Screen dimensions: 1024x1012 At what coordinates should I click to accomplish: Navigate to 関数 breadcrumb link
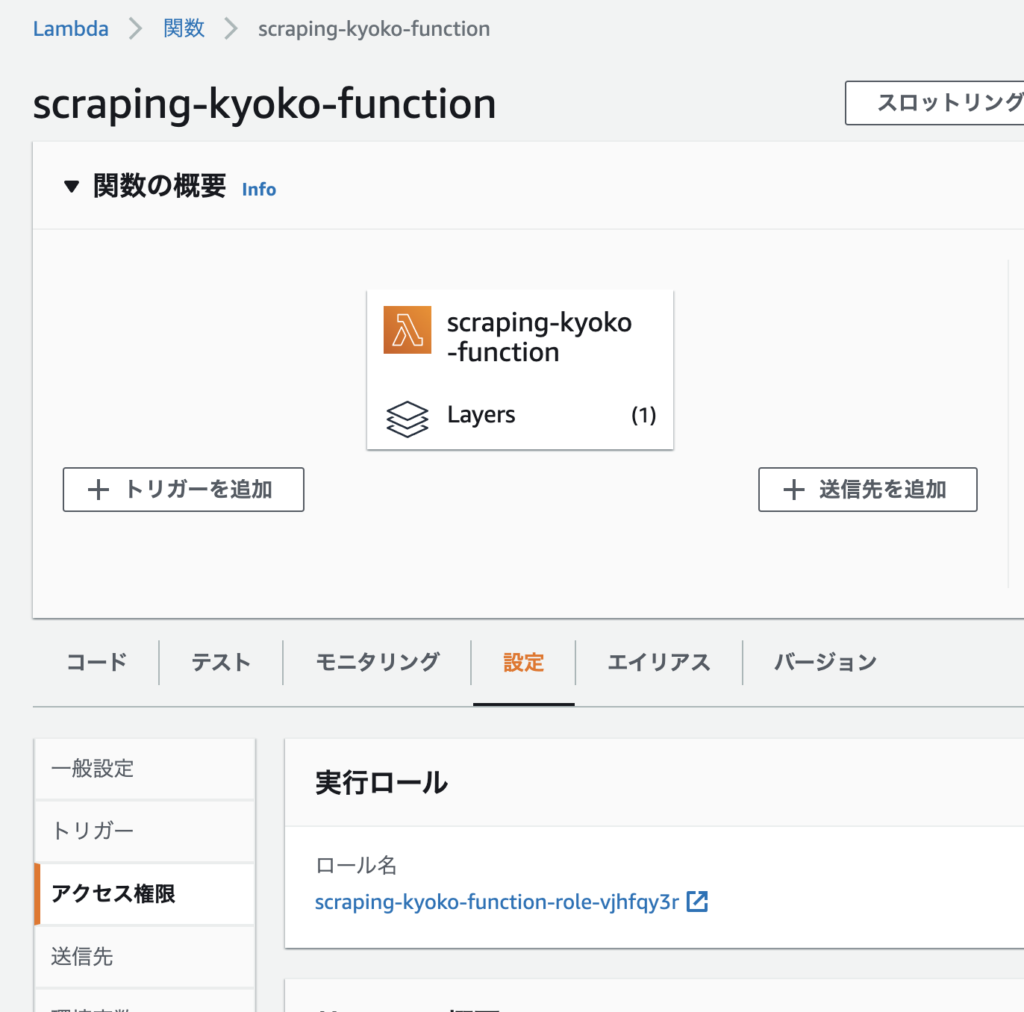[x=184, y=29]
